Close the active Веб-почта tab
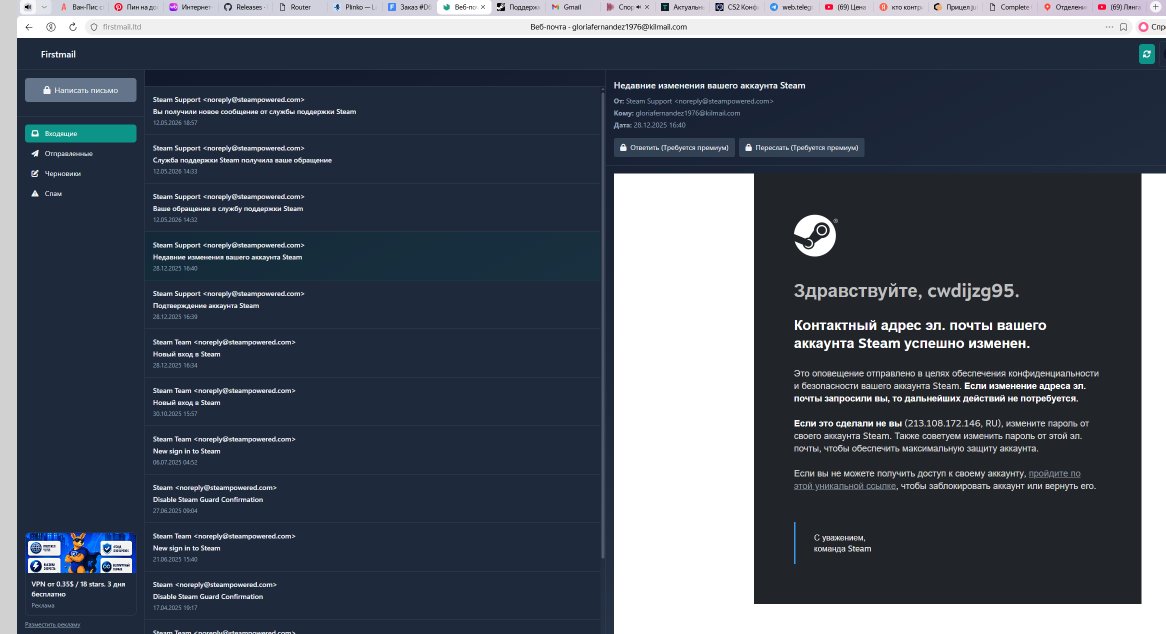Viewport: 1166px width, 634px height. pyautogui.click(x=483, y=7)
